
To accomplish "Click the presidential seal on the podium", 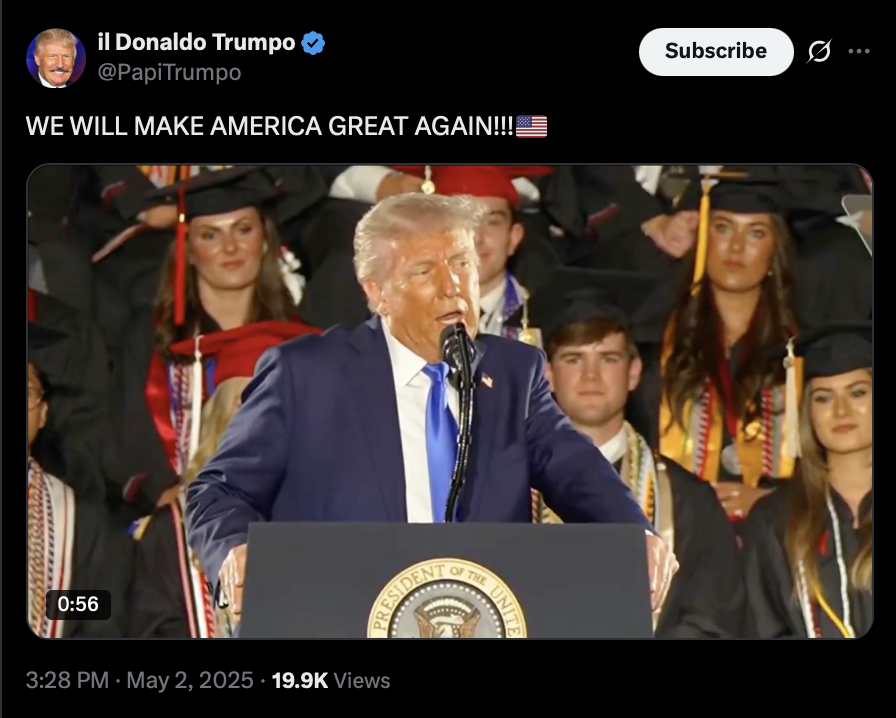I will click(447, 599).
